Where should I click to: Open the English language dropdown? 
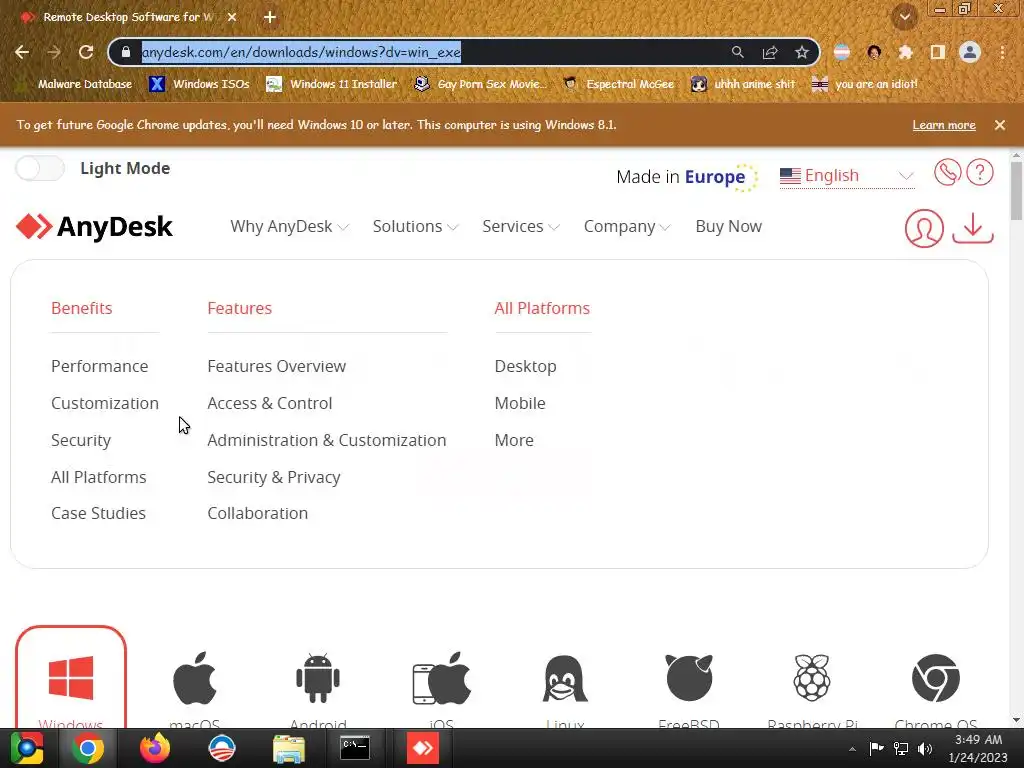tap(847, 176)
